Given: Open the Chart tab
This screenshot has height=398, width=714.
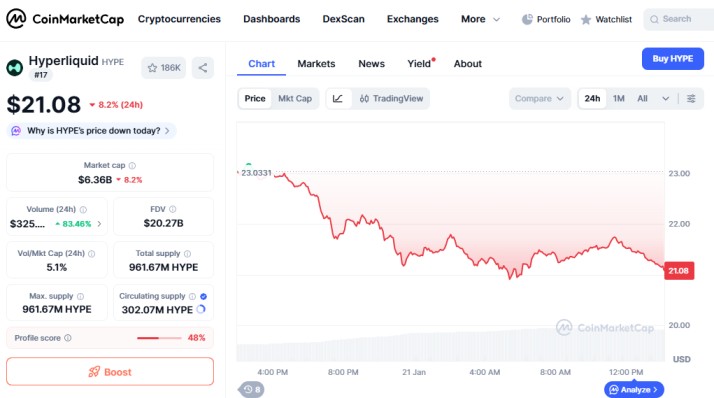Looking at the screenshot, I should [261, 64].
